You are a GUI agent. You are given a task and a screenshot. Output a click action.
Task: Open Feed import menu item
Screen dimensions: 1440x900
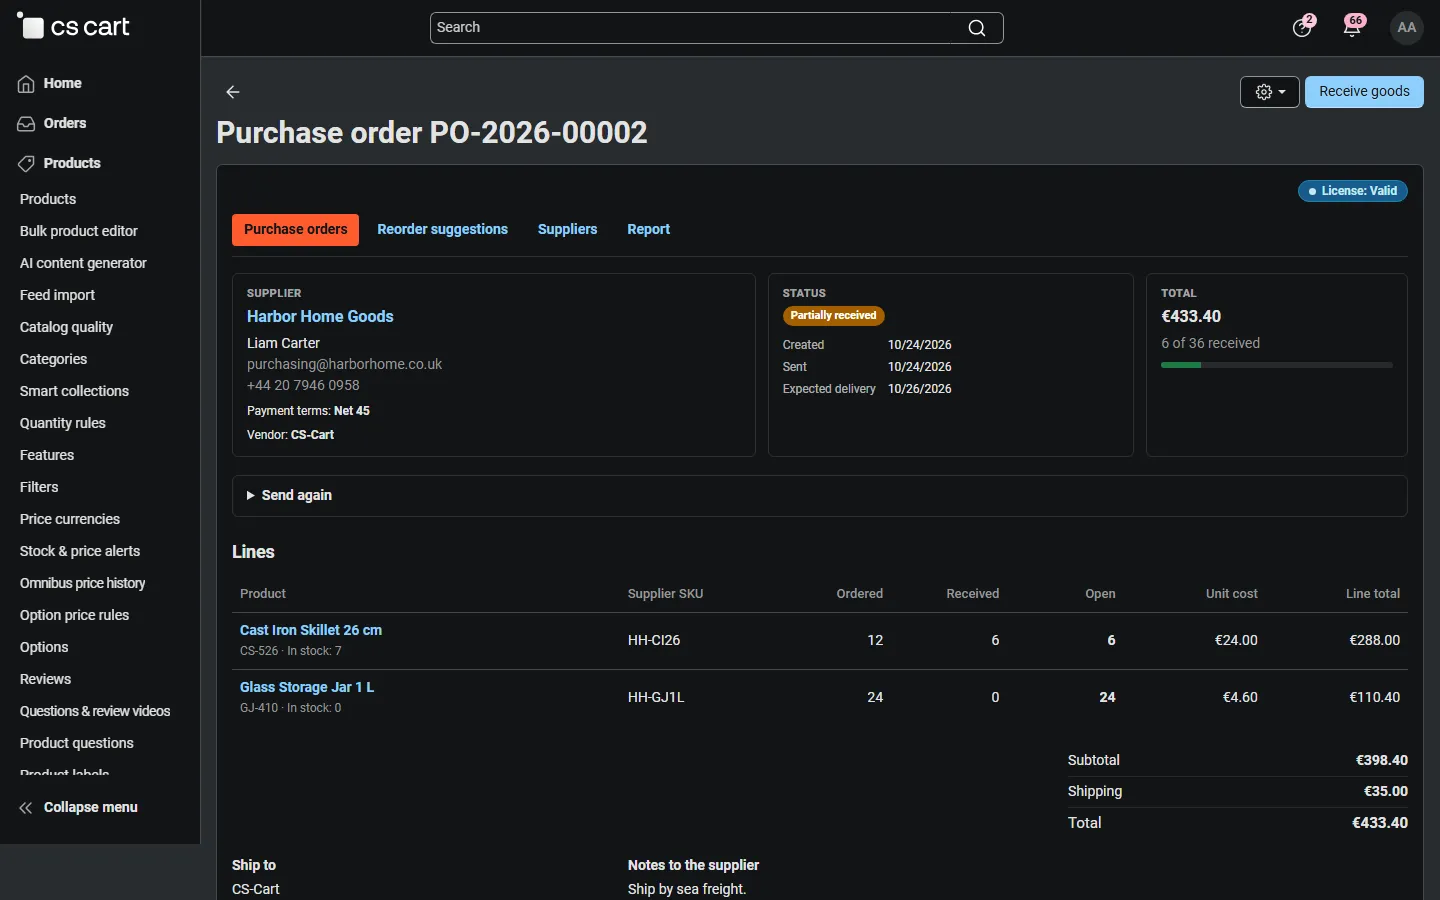57,296
